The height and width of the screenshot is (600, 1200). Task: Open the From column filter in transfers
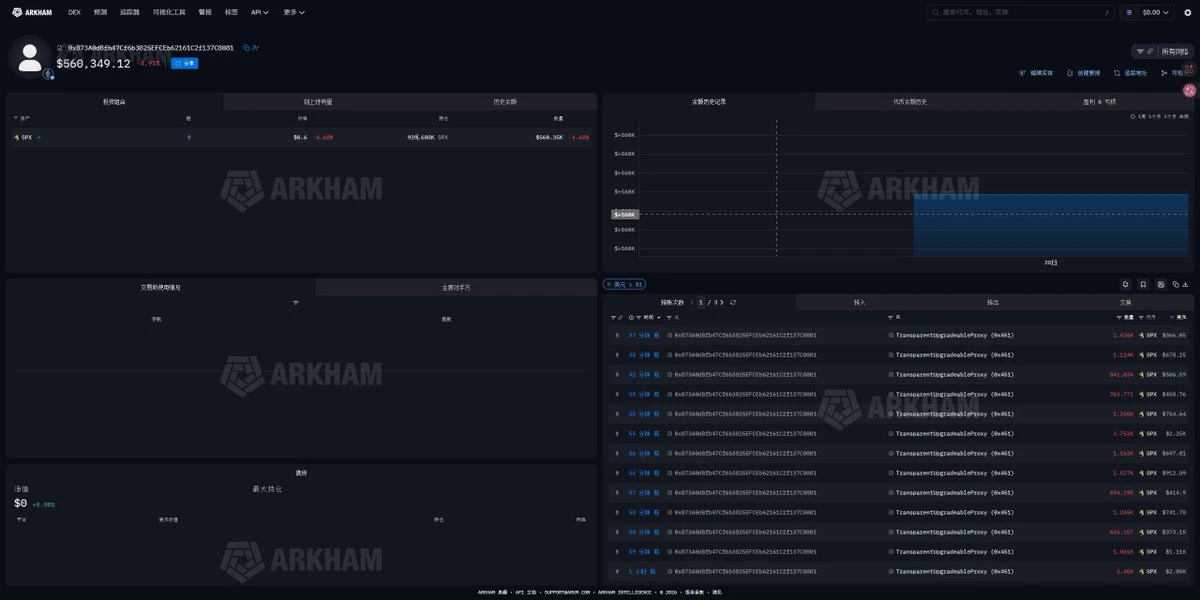point(670,317)
